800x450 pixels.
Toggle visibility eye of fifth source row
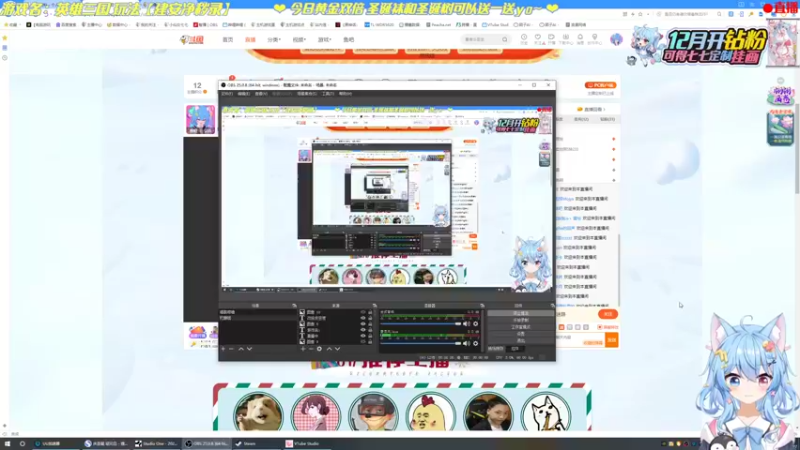click(x=363, y=336)
